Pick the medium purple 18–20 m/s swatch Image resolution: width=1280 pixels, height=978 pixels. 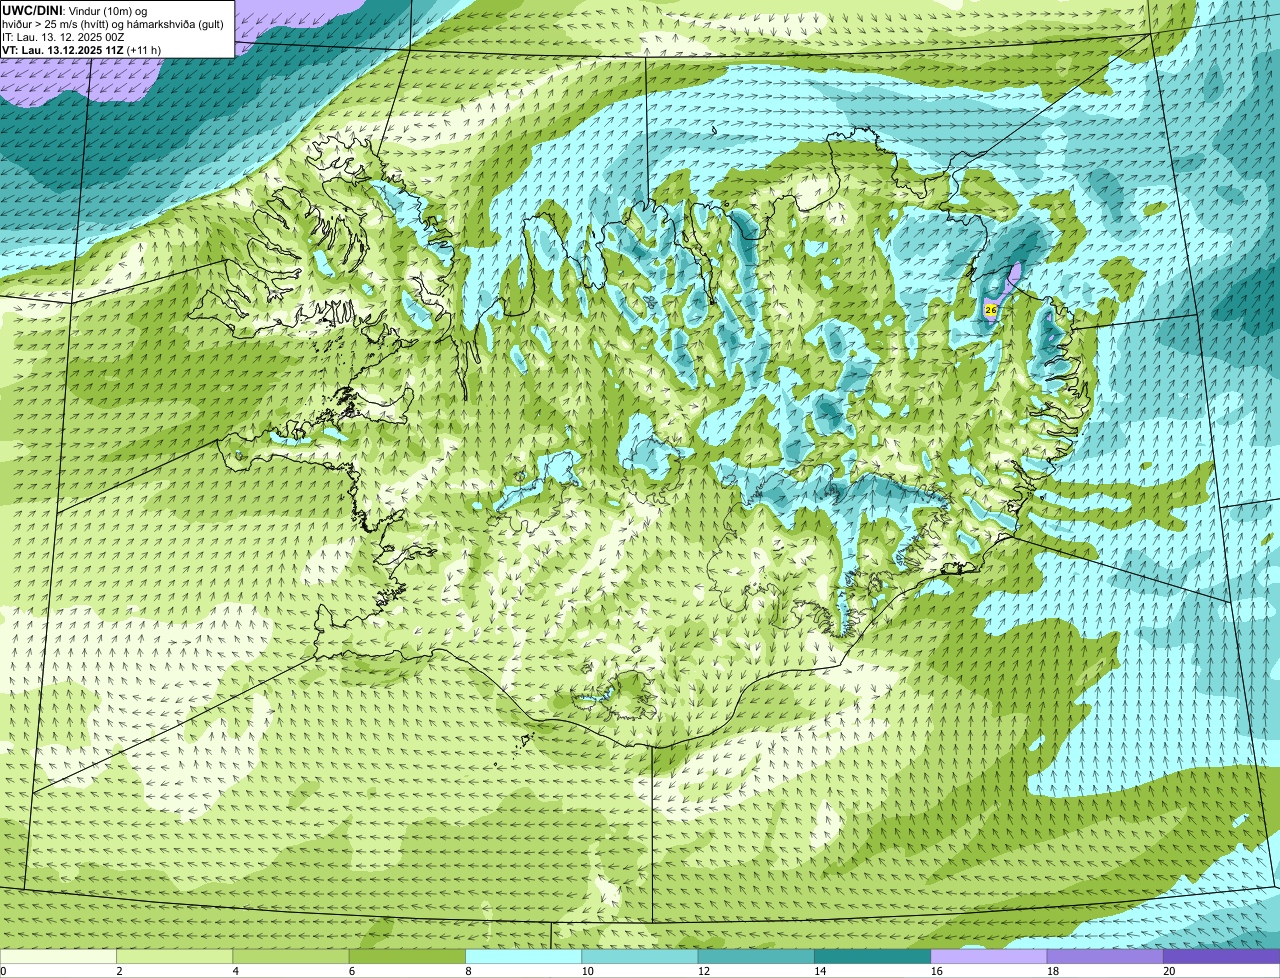pyautogui.click(x=1105, y=956)
